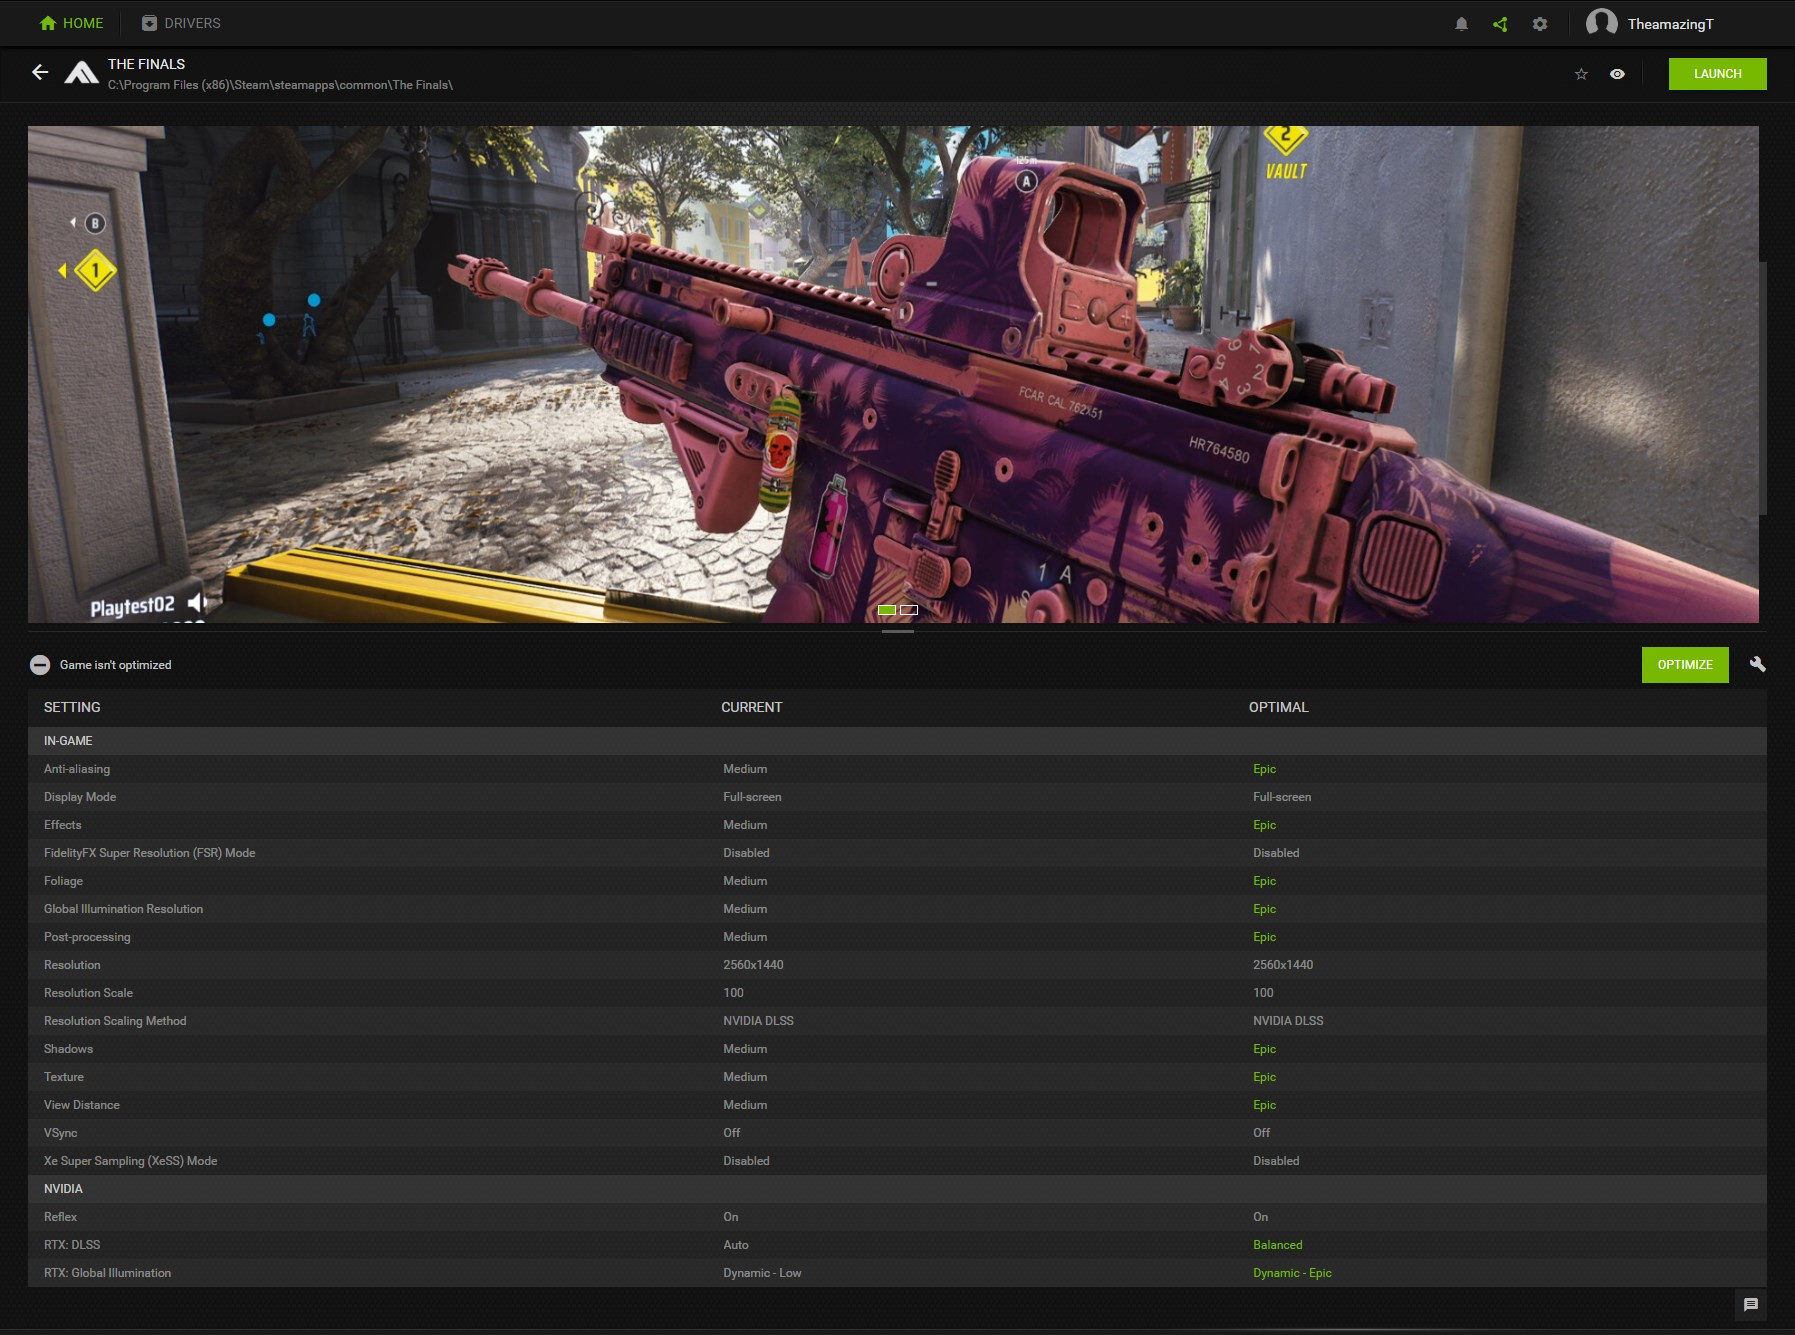
Task: Open the notifications bell
Action: 1461,24
